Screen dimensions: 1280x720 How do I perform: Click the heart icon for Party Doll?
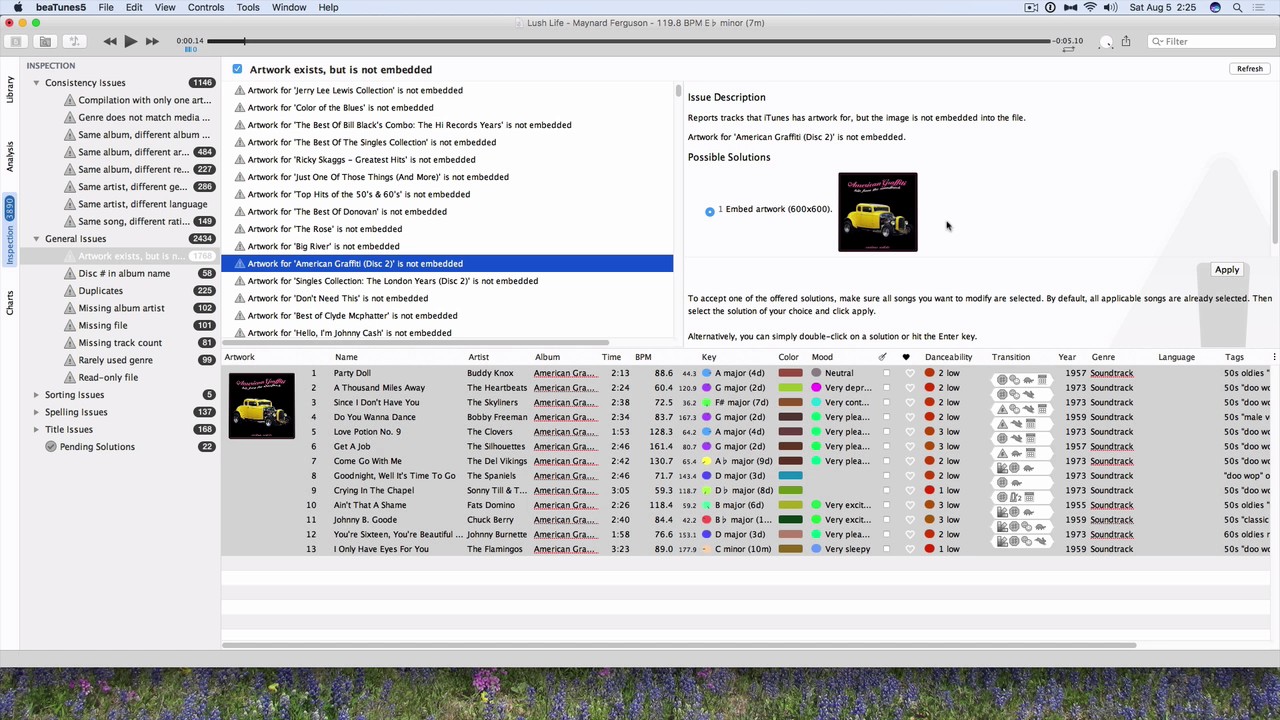click(x=909, y=373)
